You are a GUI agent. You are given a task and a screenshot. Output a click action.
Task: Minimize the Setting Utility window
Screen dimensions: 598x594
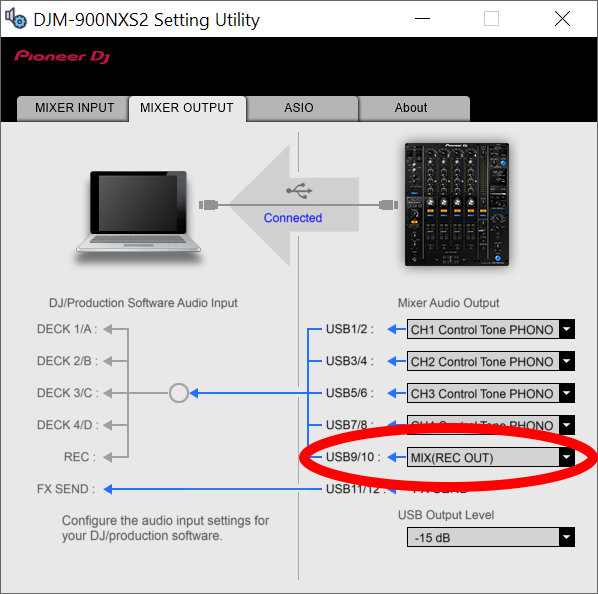click(422, 18)
